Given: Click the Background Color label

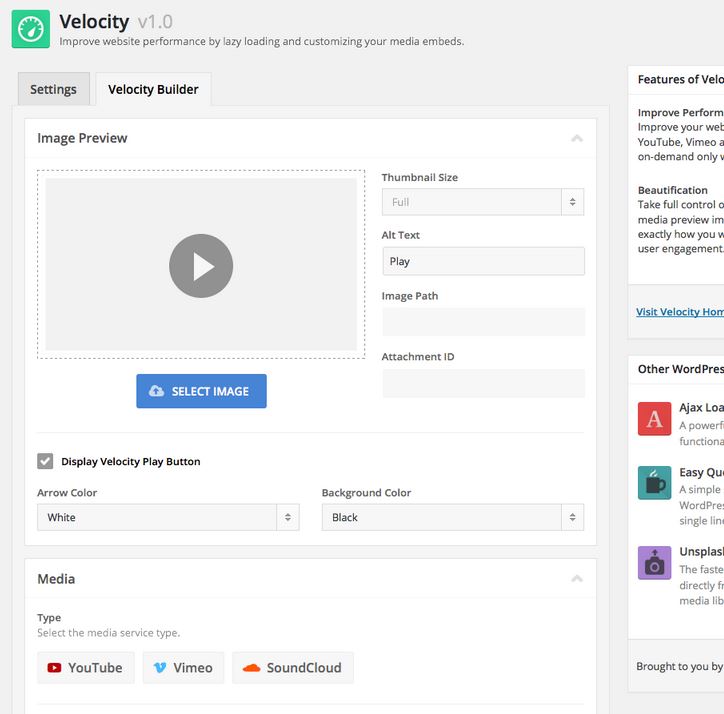Looking at the screenshot, I should [x=366, y=493].
